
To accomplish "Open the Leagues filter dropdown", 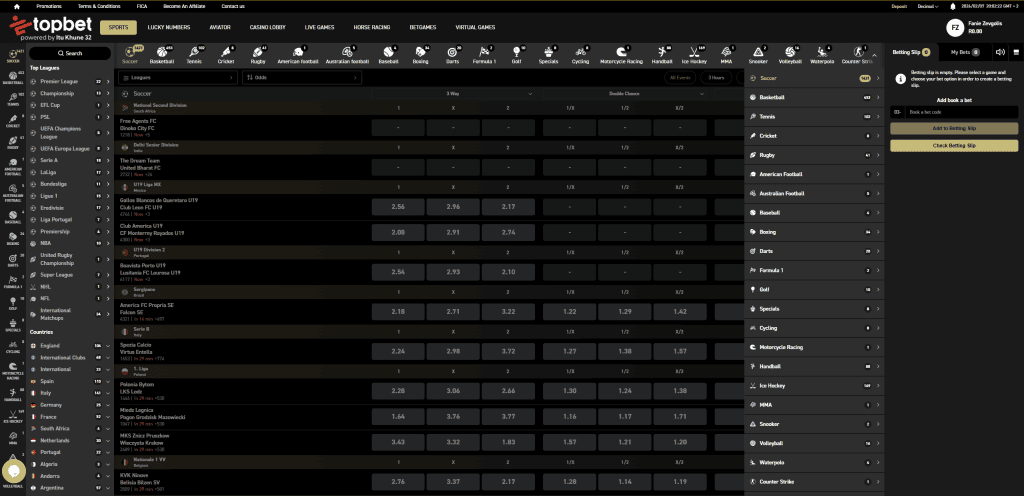I will click(178, 78).
